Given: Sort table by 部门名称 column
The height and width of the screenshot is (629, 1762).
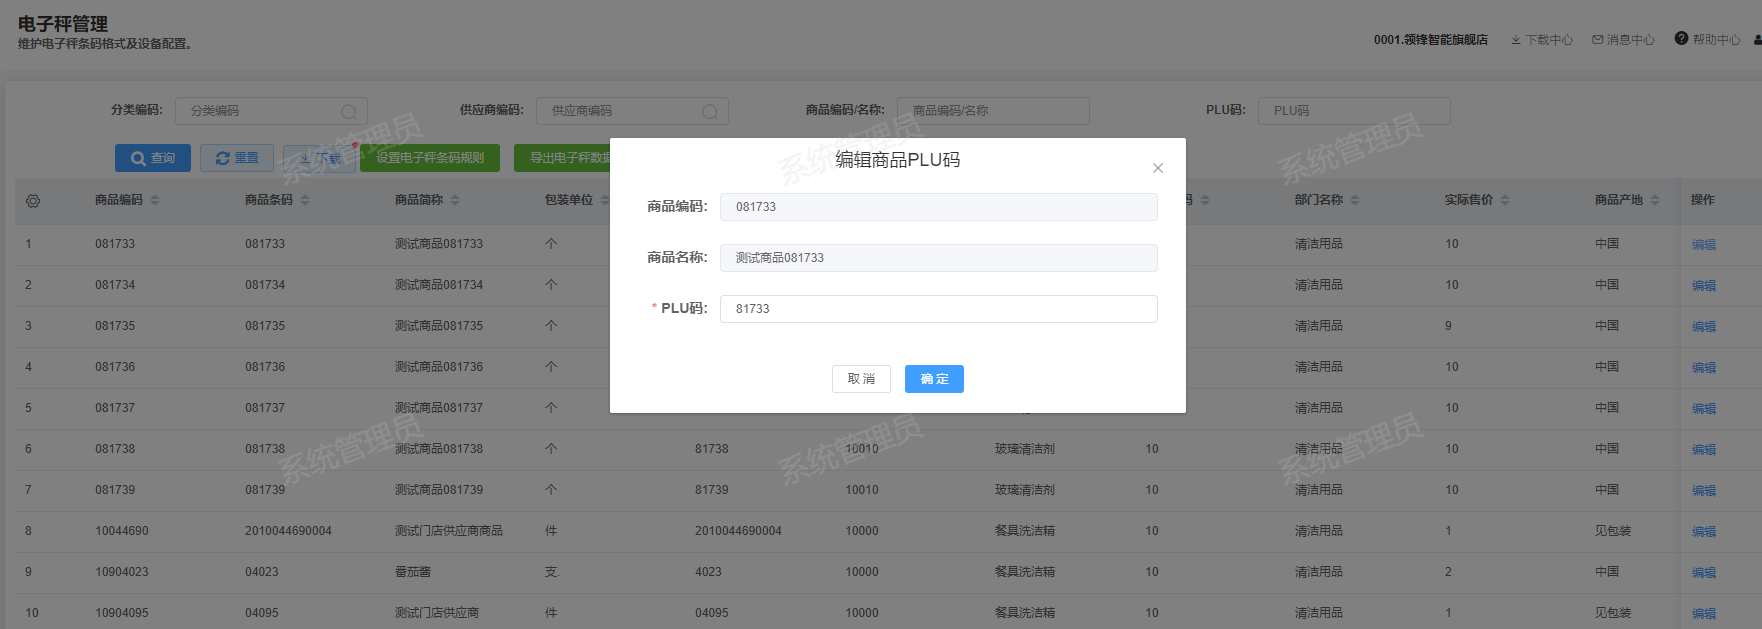Looking at the screenshot, I should (1355, 200).
